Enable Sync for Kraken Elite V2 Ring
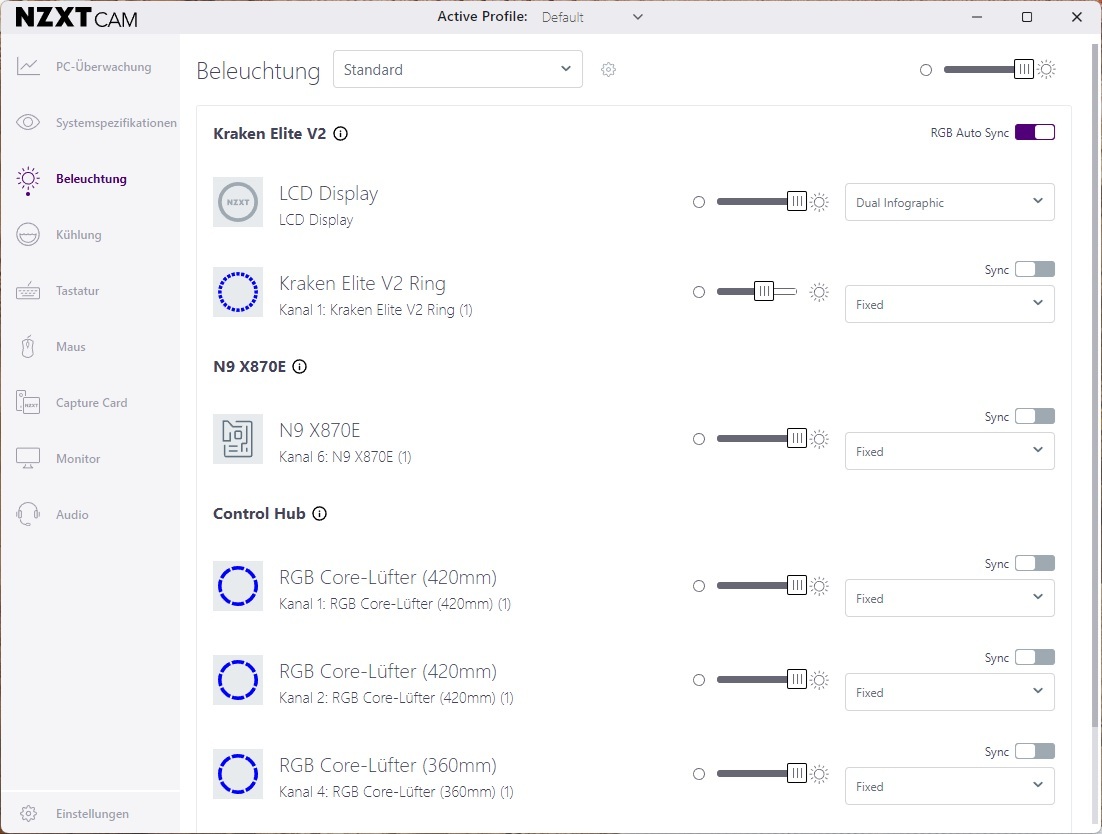1102x834 pixels. point(1035,269)
